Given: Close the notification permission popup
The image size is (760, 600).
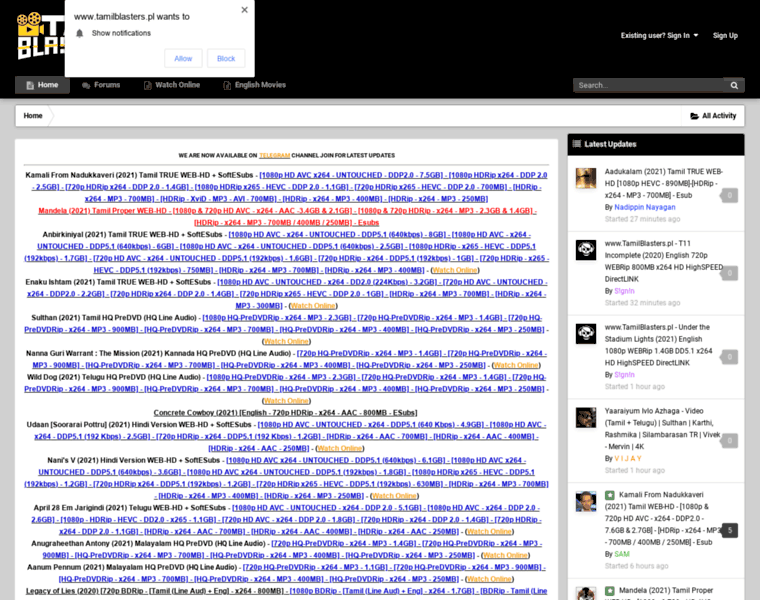Looking at the screenshot, I should 244,10.
